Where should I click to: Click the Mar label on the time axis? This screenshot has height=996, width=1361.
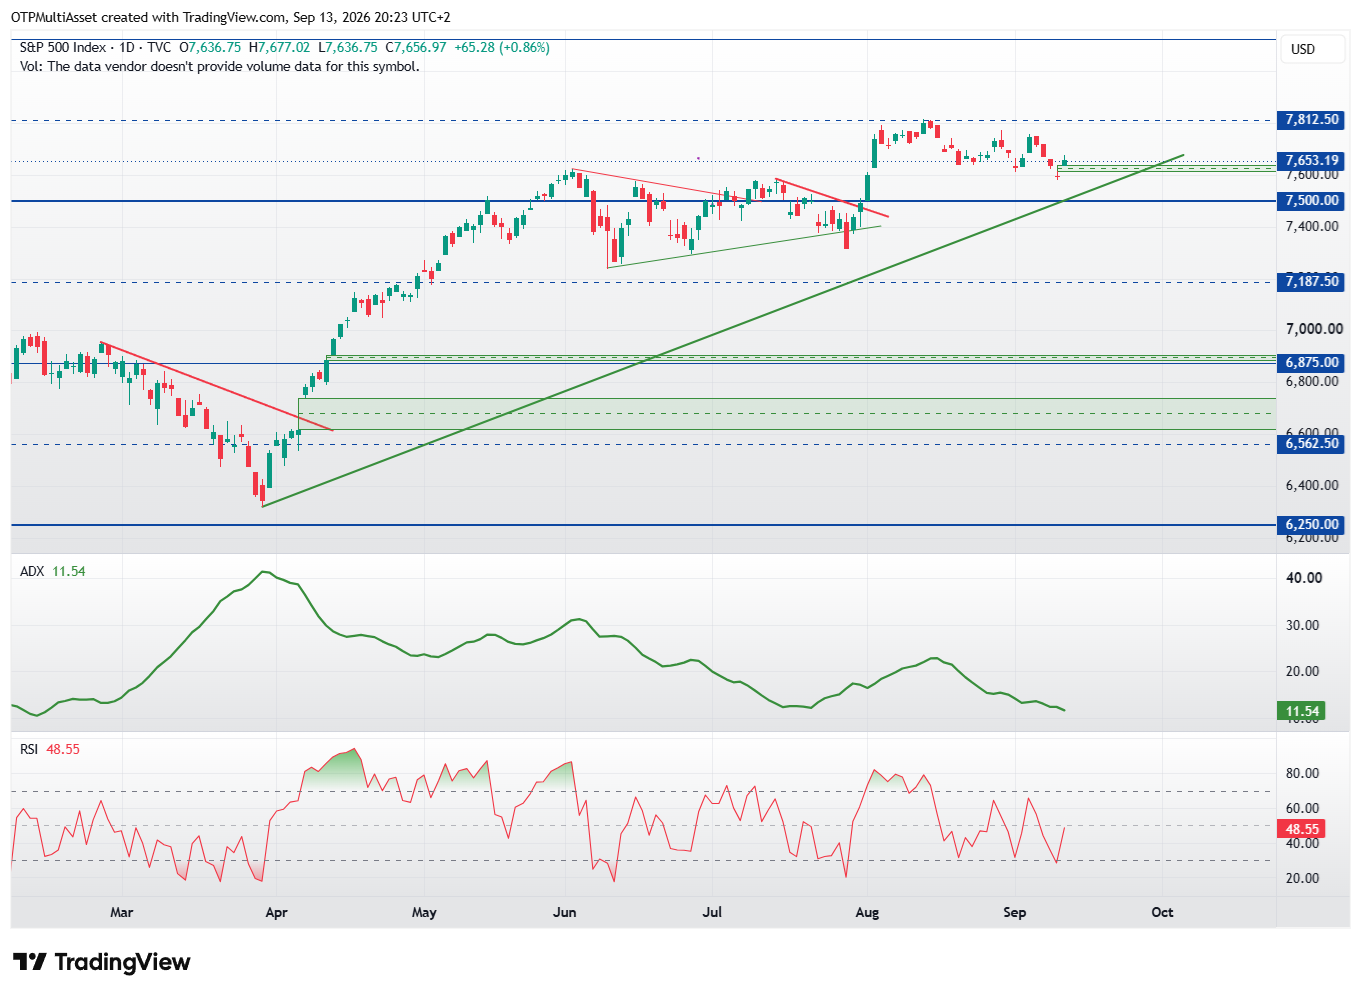121,912
